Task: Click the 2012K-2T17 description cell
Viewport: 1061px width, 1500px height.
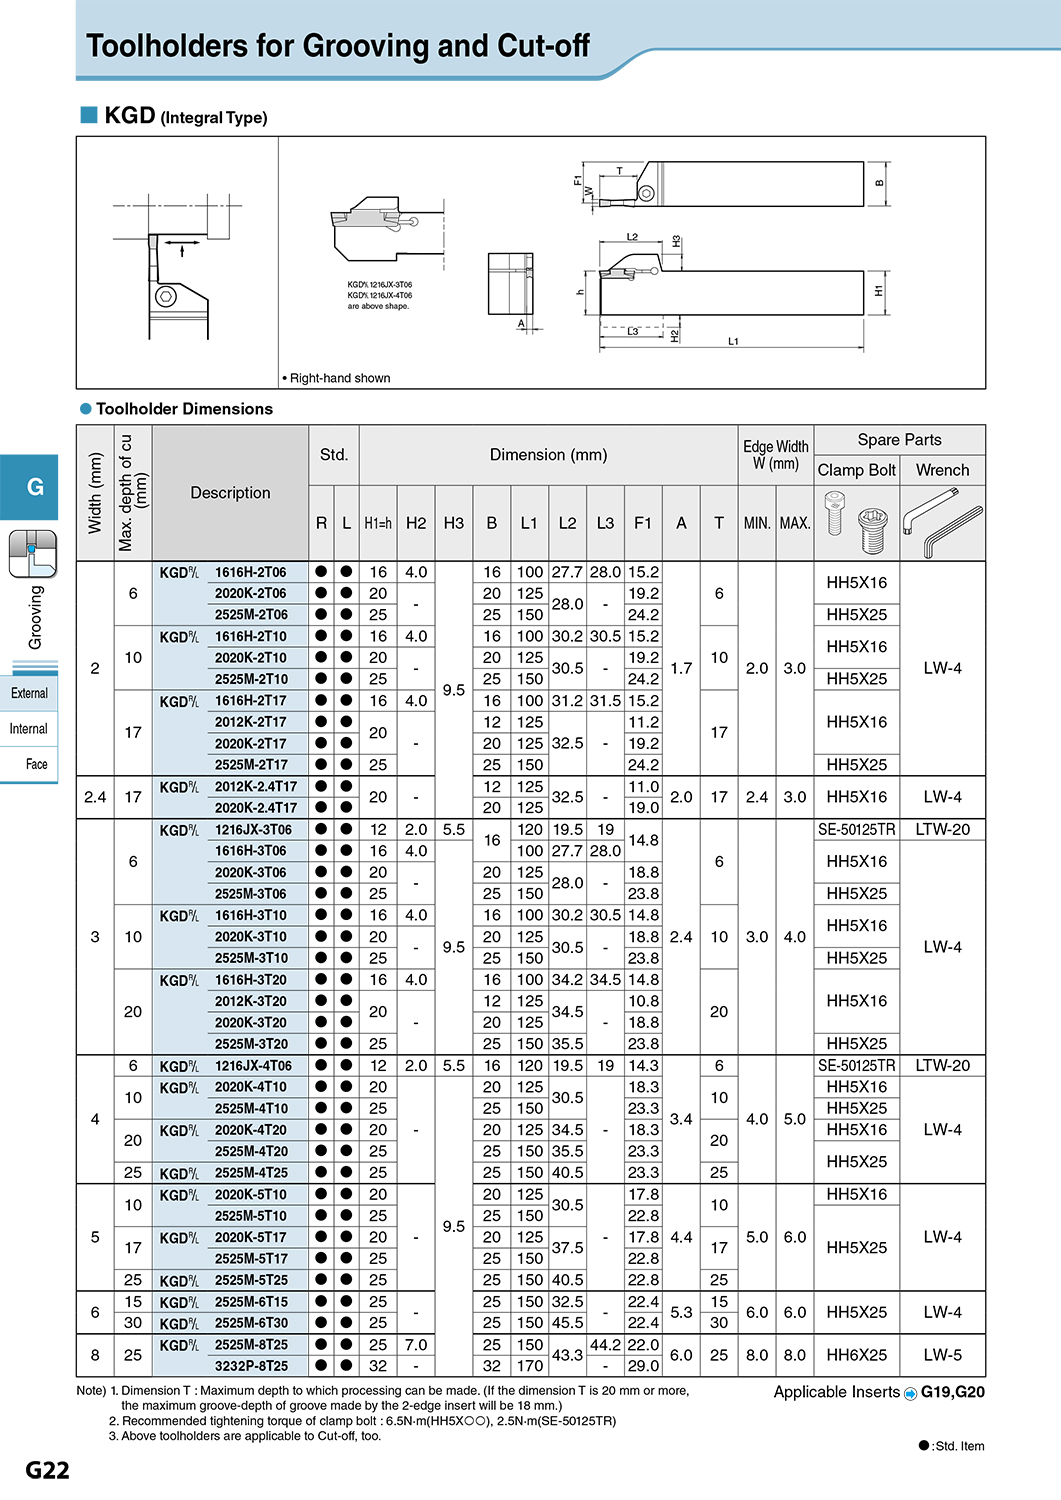Action: pyautogui.click(x=251, y=722)
